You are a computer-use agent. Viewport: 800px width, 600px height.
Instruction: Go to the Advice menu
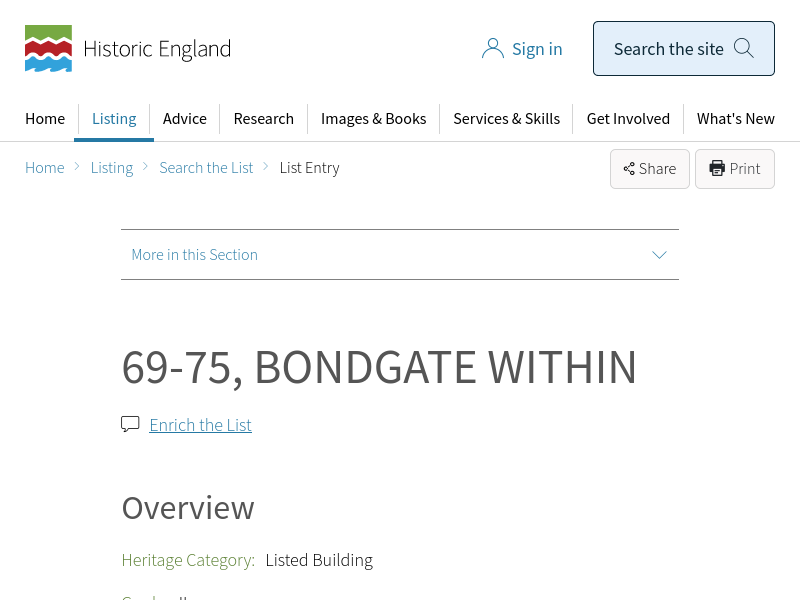[x=185, y=118]
